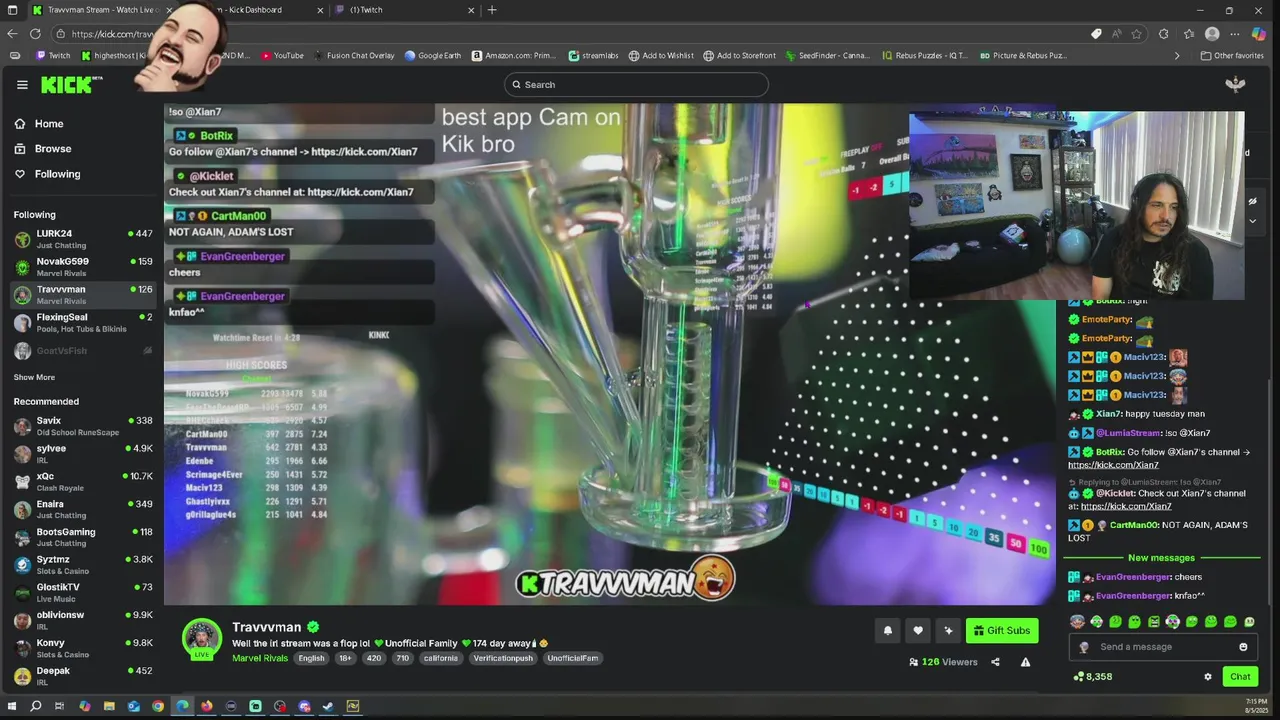Screen dimensions: 1280x720
Task: Toggle the notification bell for Travvvman
Action: [x=887, y=630]
